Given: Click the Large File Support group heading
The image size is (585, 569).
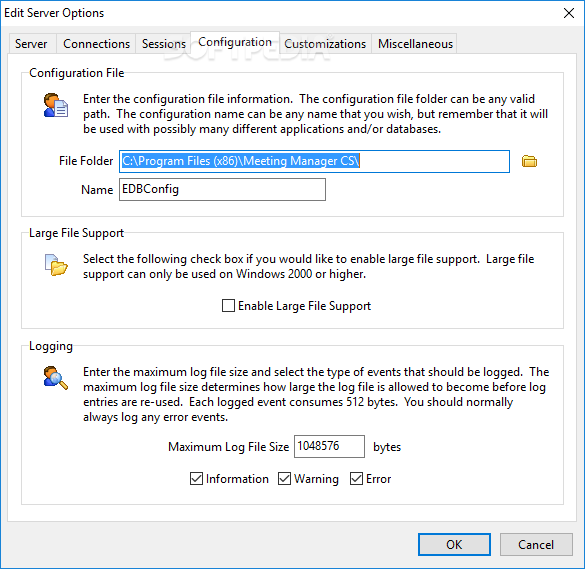Looking at the screenshot, I should point(76,233).
